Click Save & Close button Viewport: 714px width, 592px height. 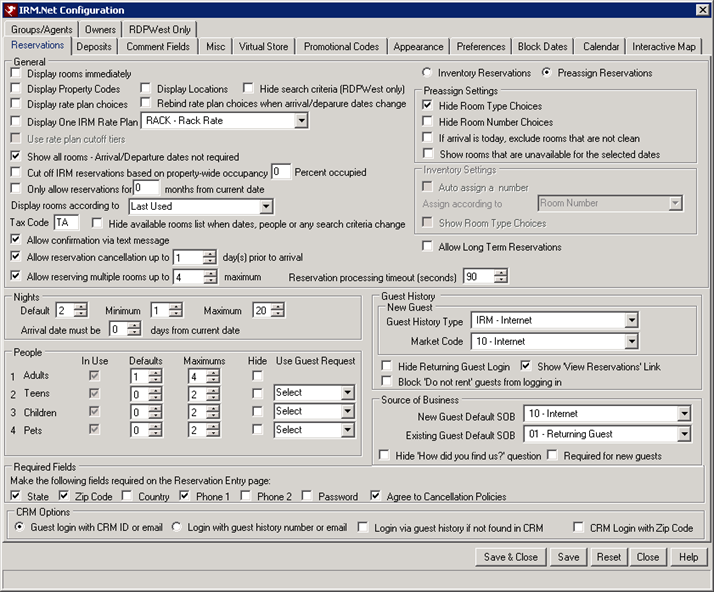click(x=510, y=557)
